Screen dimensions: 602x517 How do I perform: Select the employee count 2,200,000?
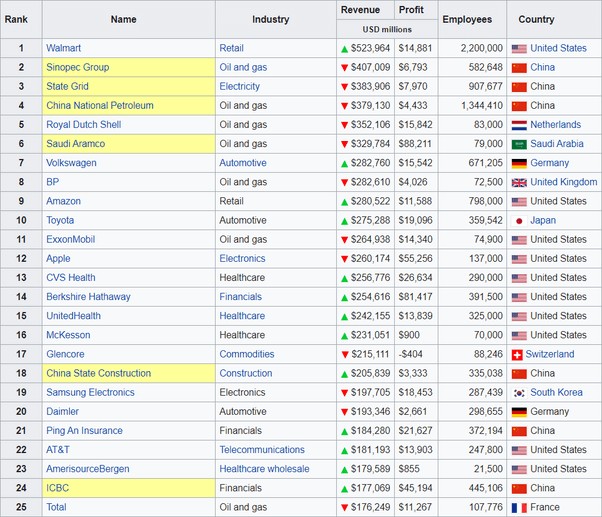tap(481, 48)
